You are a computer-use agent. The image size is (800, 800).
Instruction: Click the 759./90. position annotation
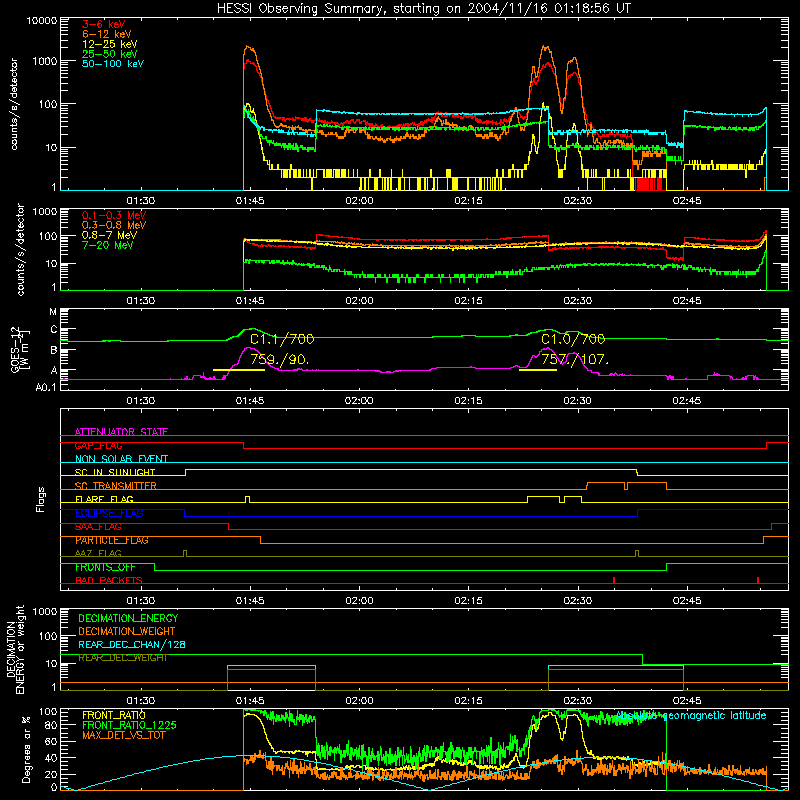click(280, 360)
